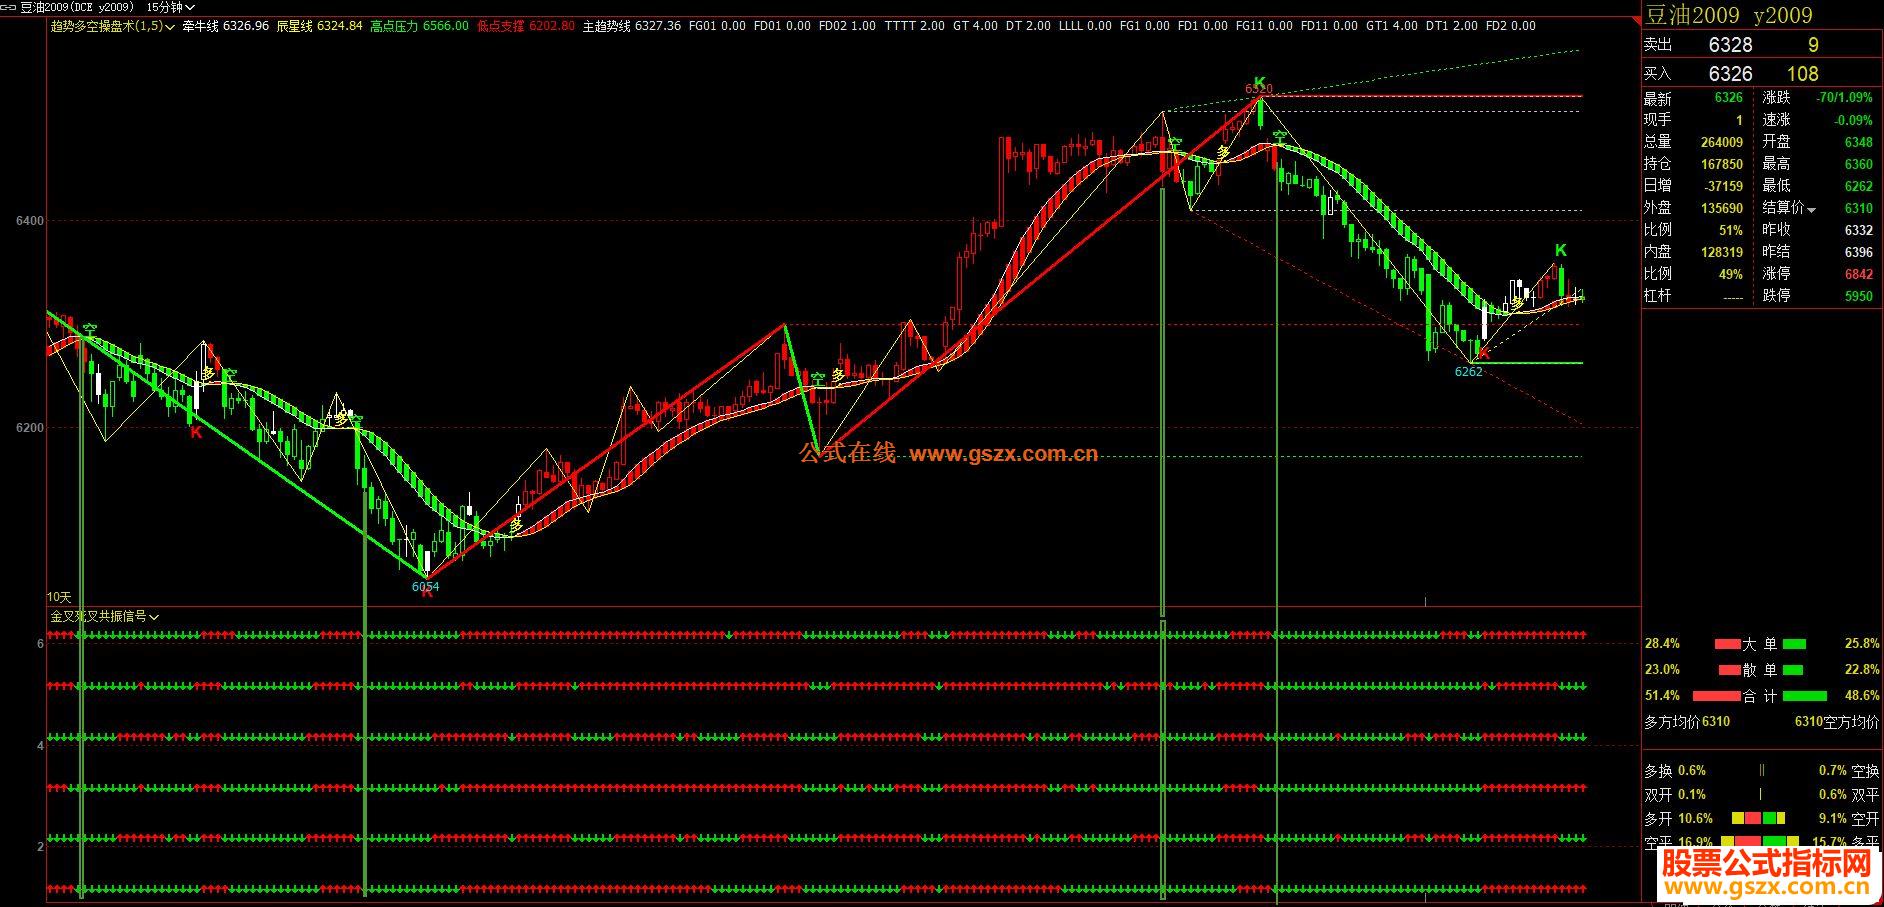Click the 开盘 value 6348
1884x907 pixels.
[x=1859, y=142]
